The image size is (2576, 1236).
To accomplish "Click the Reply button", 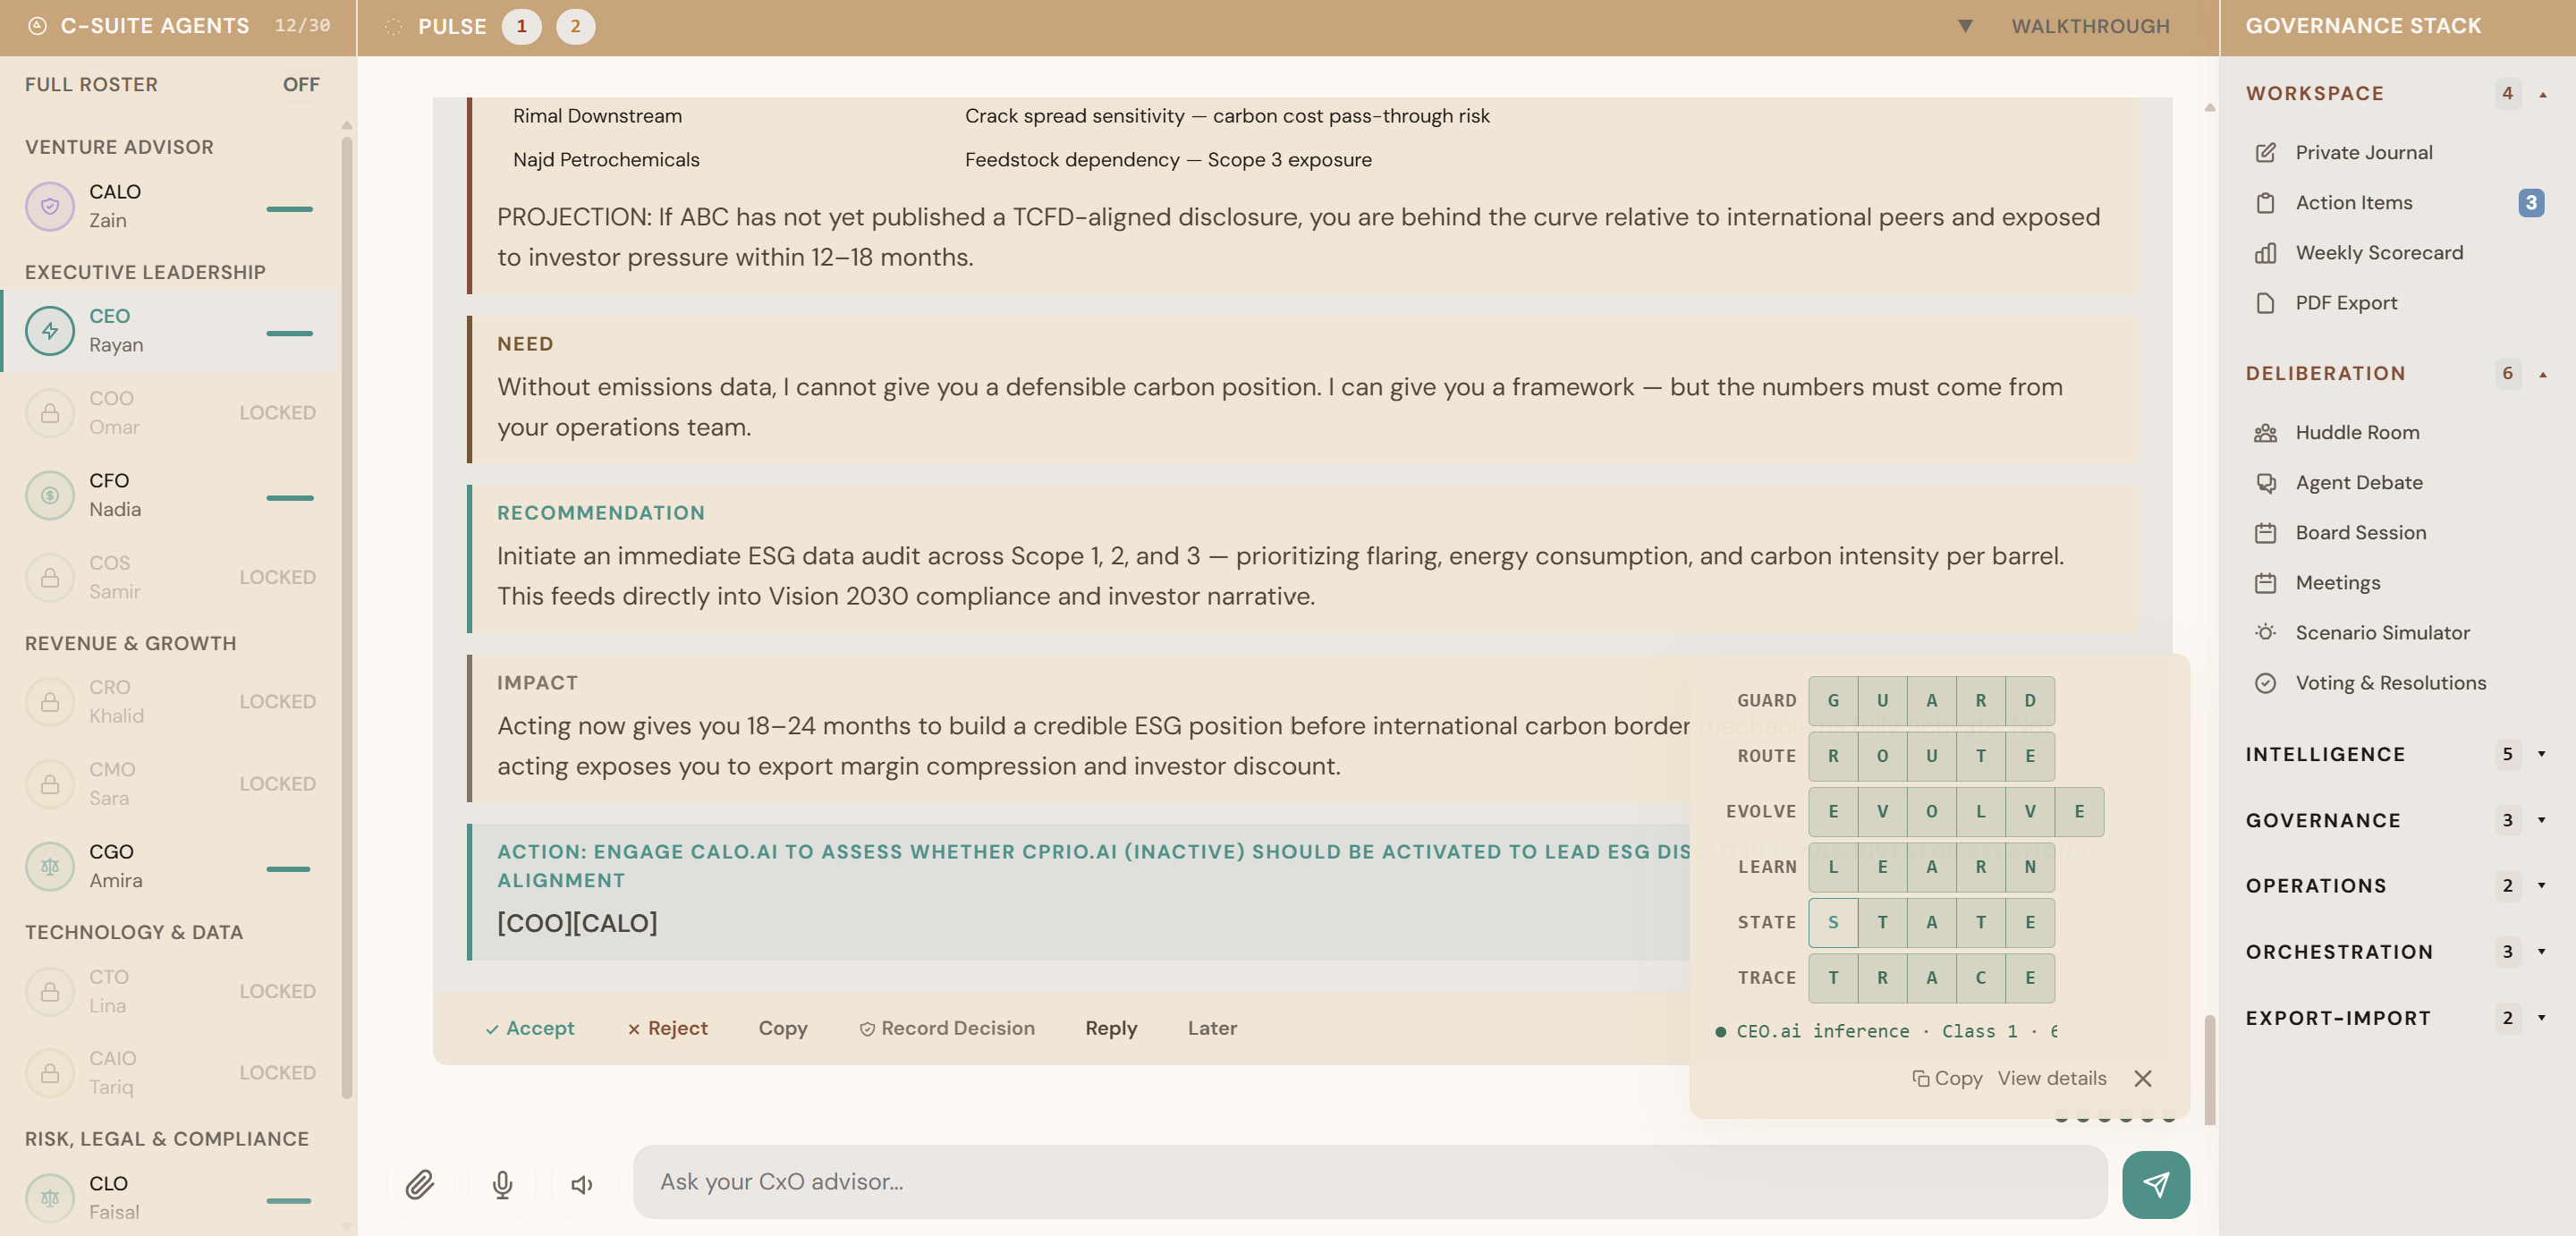I will click(x=1111, y=1028).
